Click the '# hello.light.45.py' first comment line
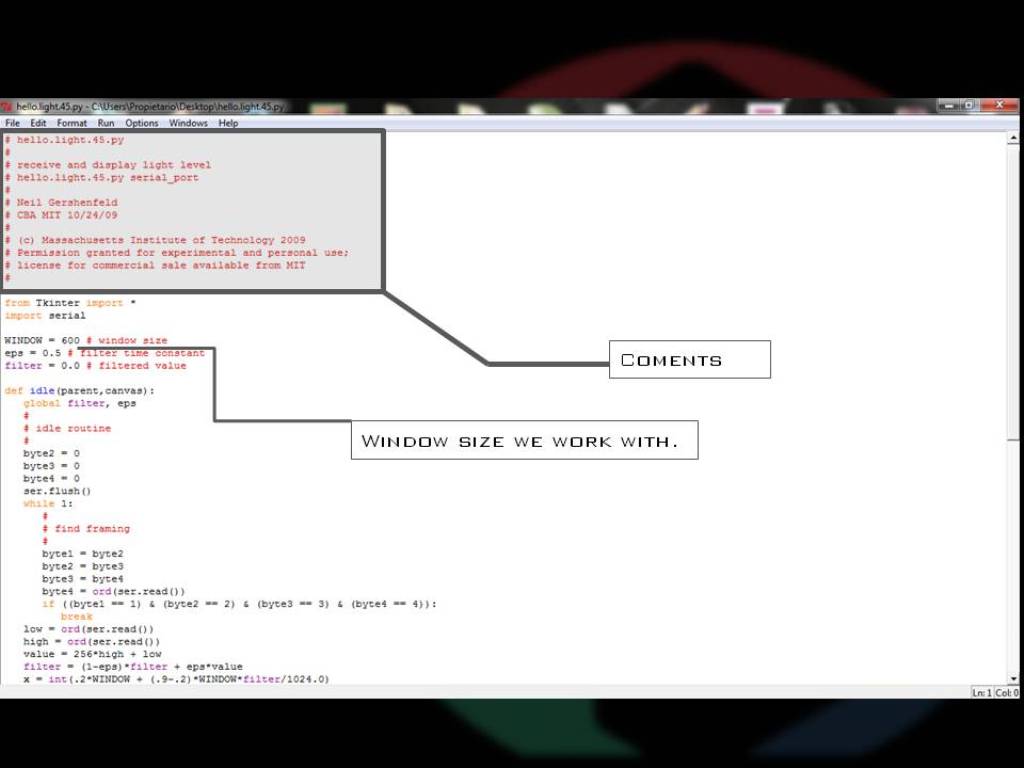This screenshot has height=768, width=1024. click(64, 140)
